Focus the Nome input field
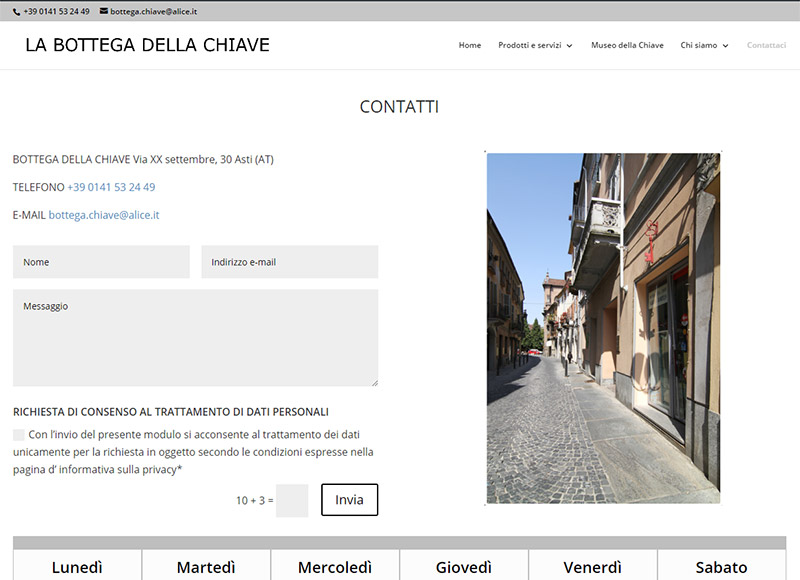Viewport: 800px width, 580px height. coord(101,262)
